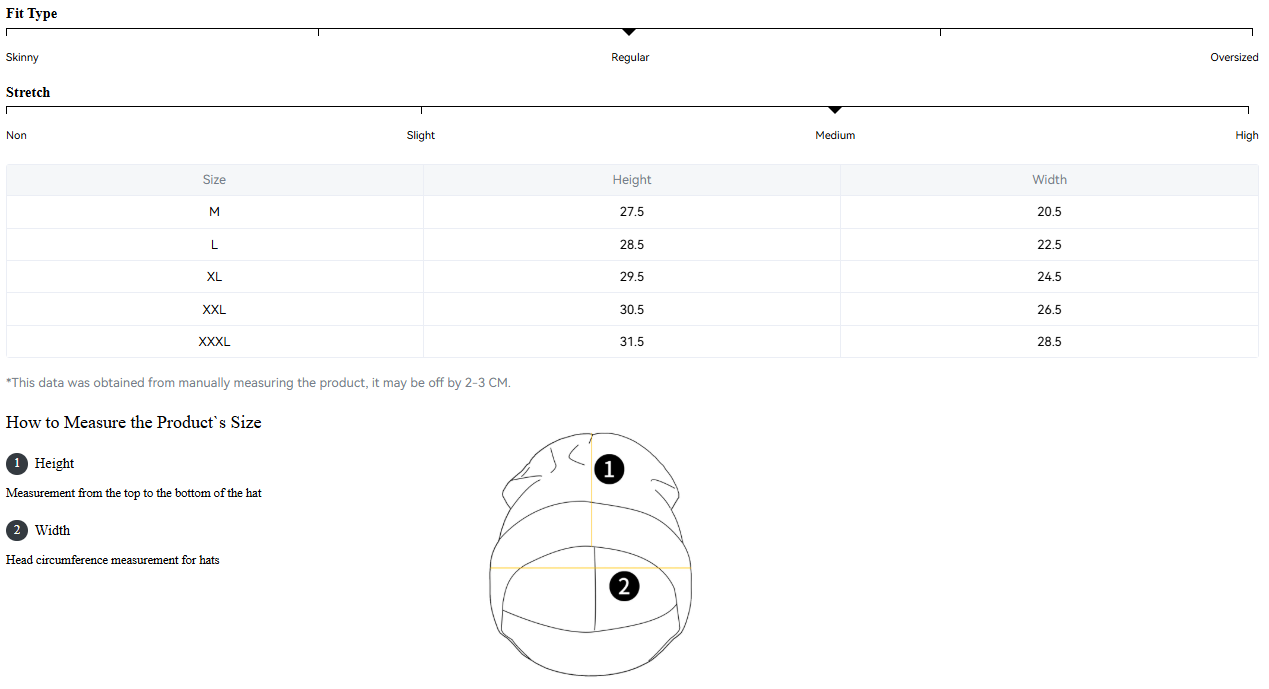Select the XL size row
The height and width of the screenshot is (689, 1269).
click(214, 277)
